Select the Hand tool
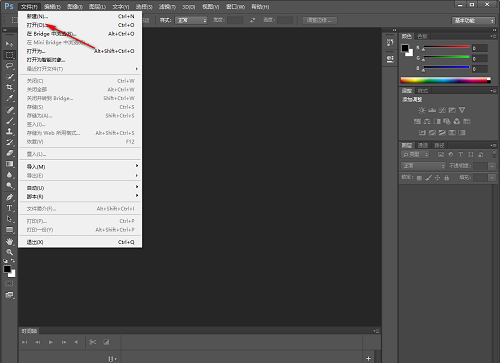Viewport: 500px width, 363px height. pyautogui.click(x=9, y=241)
